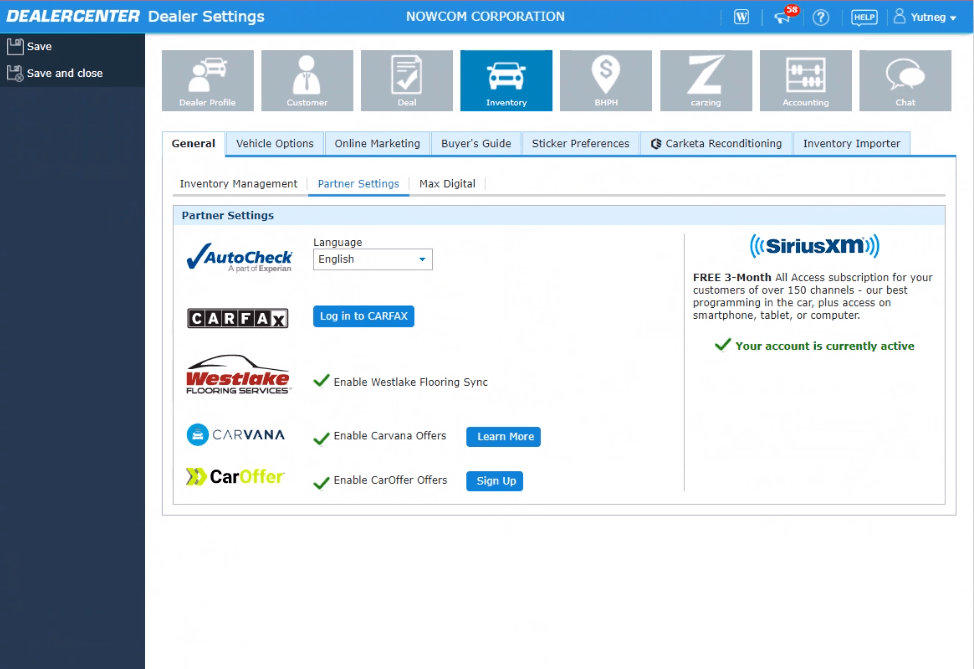Image resolution: width=974 pixels, height=669 pixels.
Task: Toggle Enable Carvana Offers checkmark
Action: pyautogui.click(x=321, y=438)
